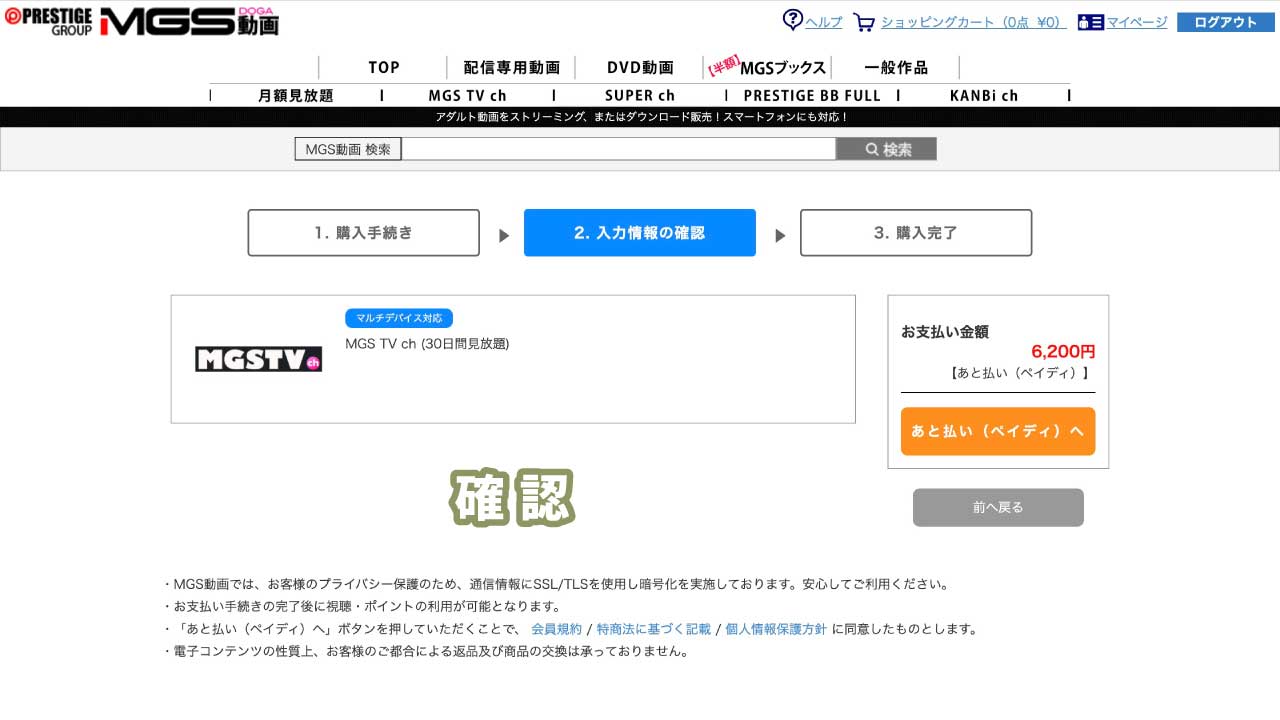Click the あと払い（ペイディ）へ button
1280x720 pixels.
(x=997, y=431)
